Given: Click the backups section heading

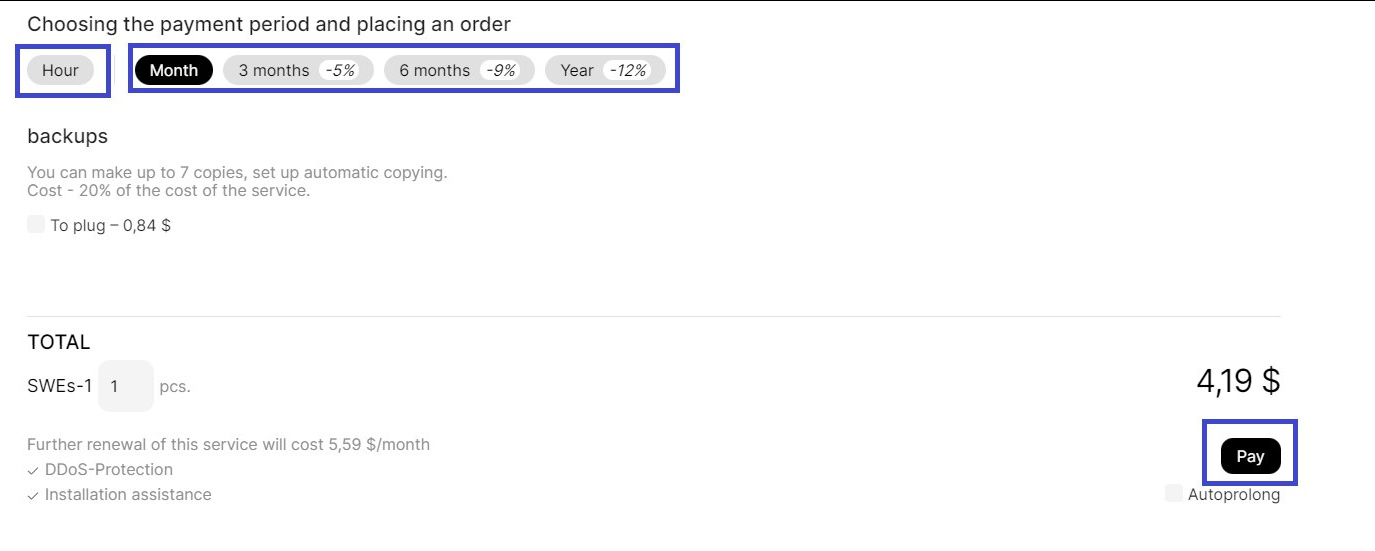Looking at the screenshot, I should pos(67,136).
